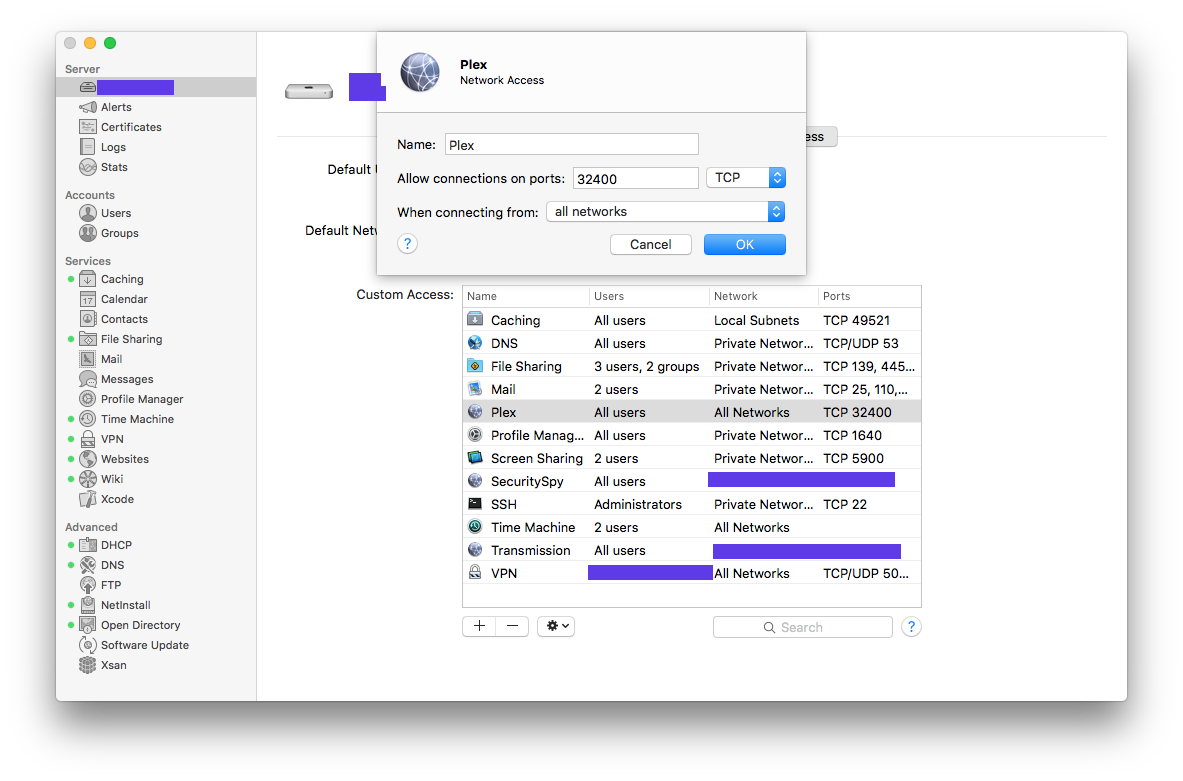Sort the table by Users column
The width and height of the screenshot is (1183, 781).
649,297
